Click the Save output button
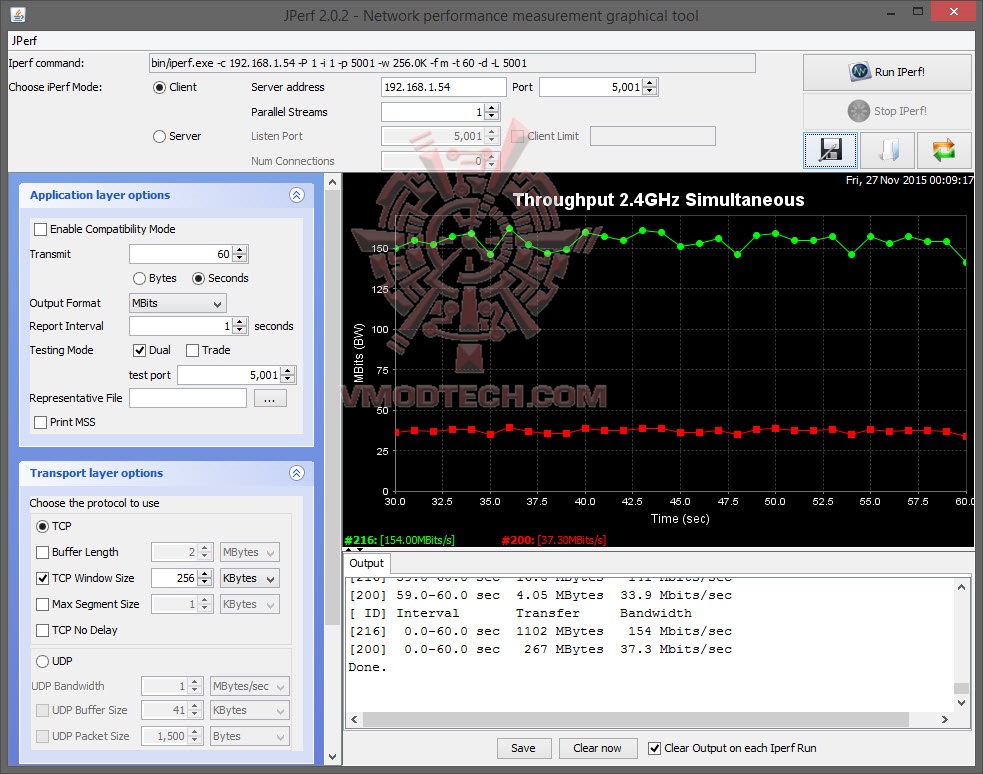This screenshot has height=774, width=983. click(524, 748)
